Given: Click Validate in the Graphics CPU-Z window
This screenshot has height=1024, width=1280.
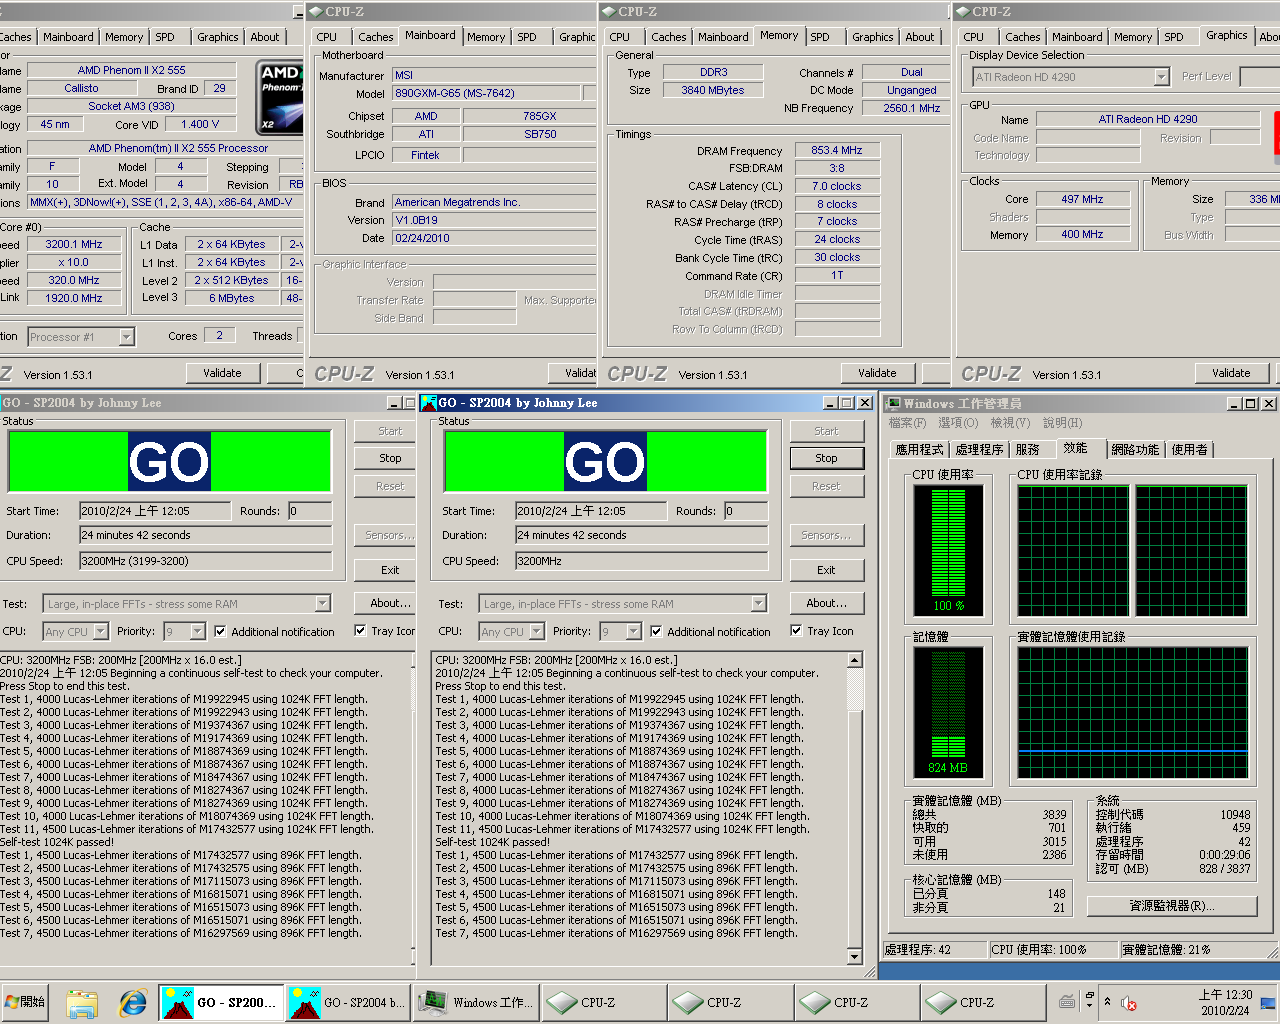Looking at the screenshot, I should click(1231, 373).
